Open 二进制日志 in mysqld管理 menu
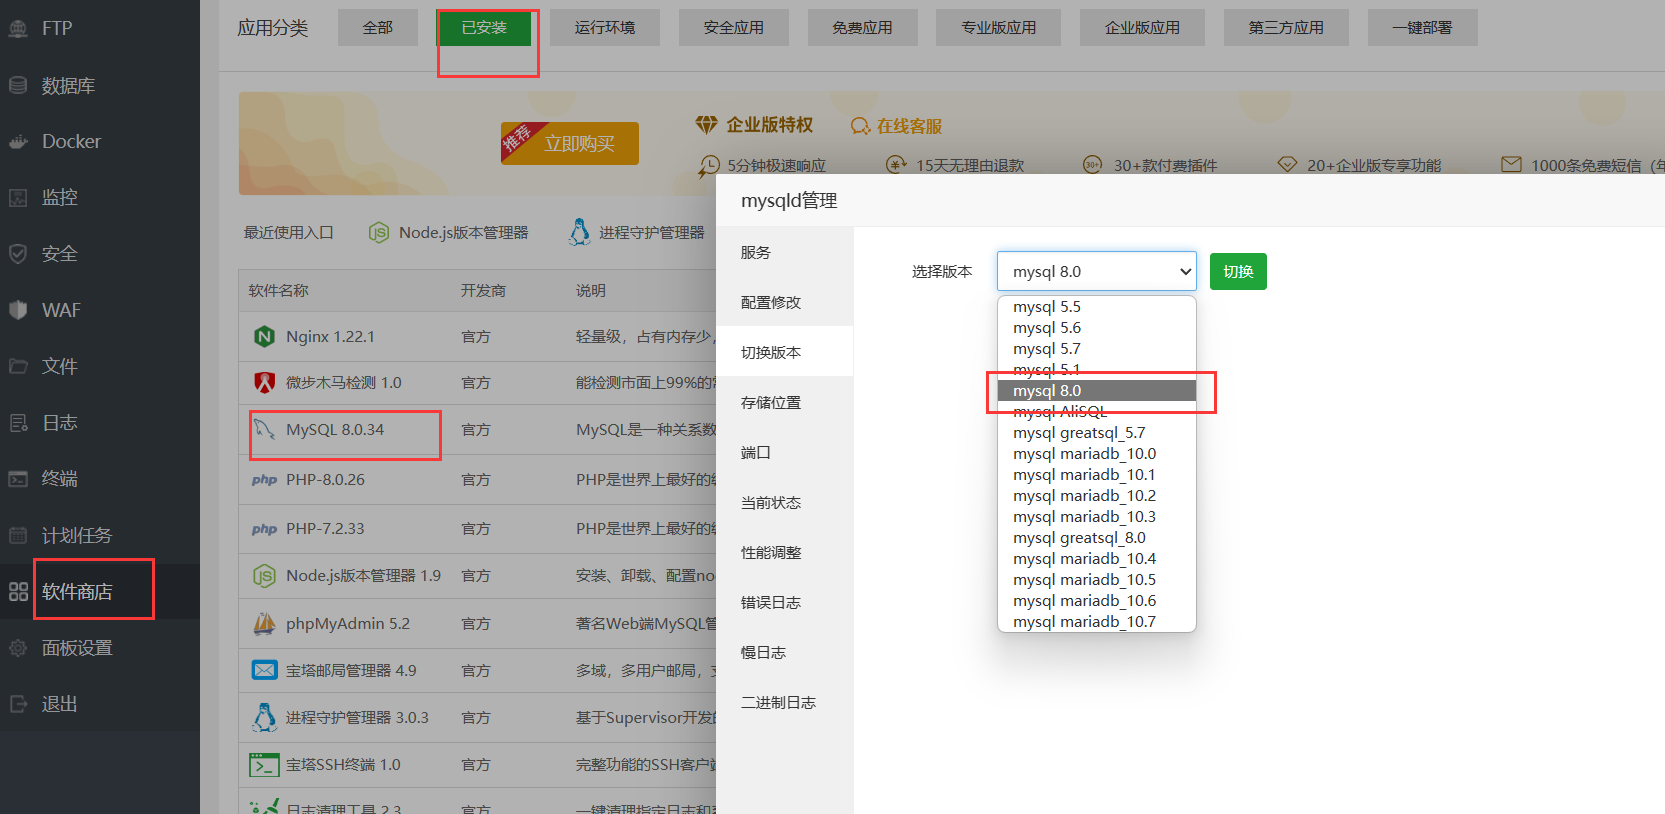Viewport: 1665px width, 814px height. coord(785,702)
